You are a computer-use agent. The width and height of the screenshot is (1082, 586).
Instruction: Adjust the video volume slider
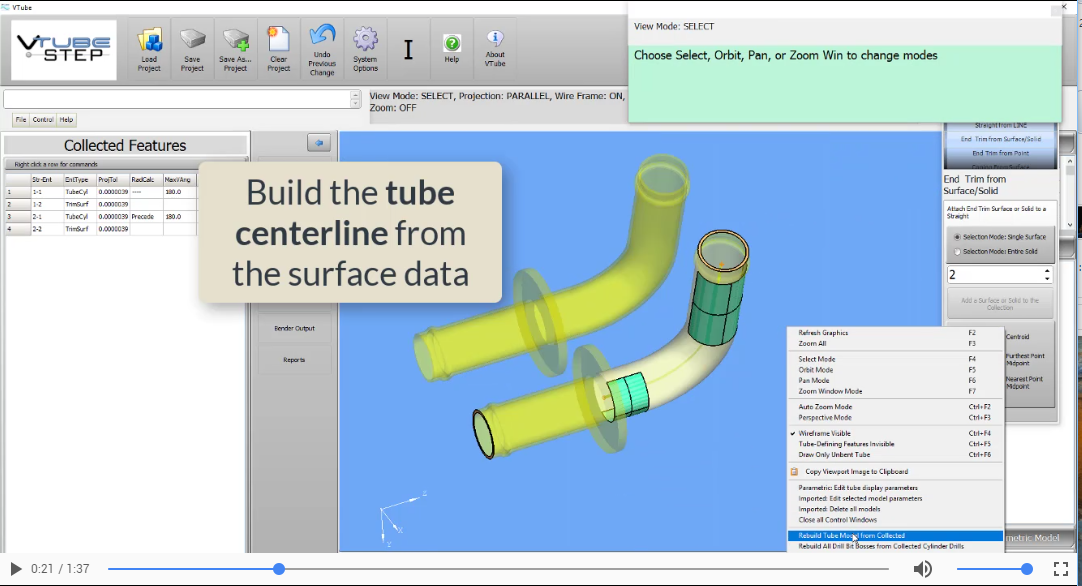pyautogui.click(x=994, y=569)
